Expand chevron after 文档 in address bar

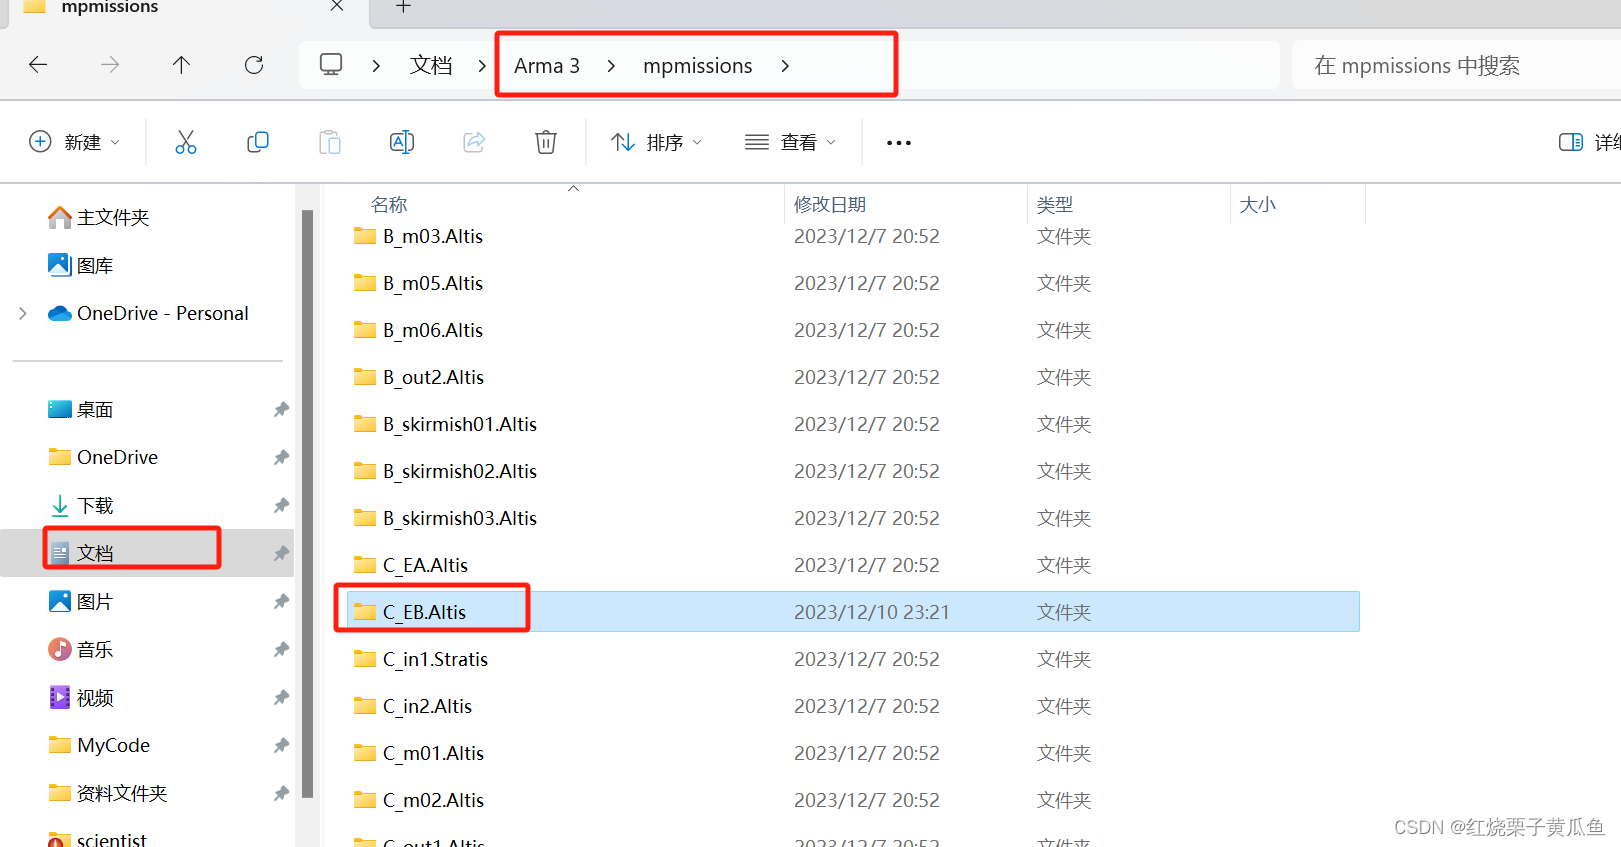pos(482,65)
